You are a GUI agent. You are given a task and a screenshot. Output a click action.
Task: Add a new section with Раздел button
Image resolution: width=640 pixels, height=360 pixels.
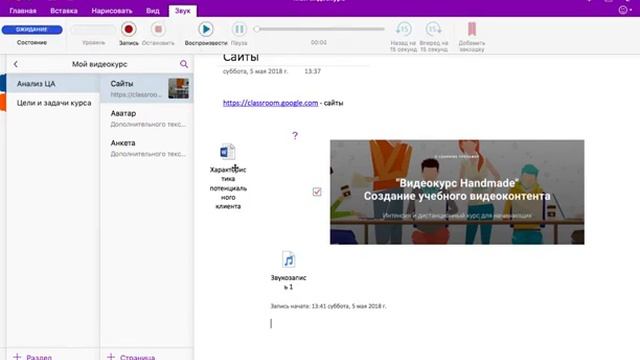click(x=33, y=357)
